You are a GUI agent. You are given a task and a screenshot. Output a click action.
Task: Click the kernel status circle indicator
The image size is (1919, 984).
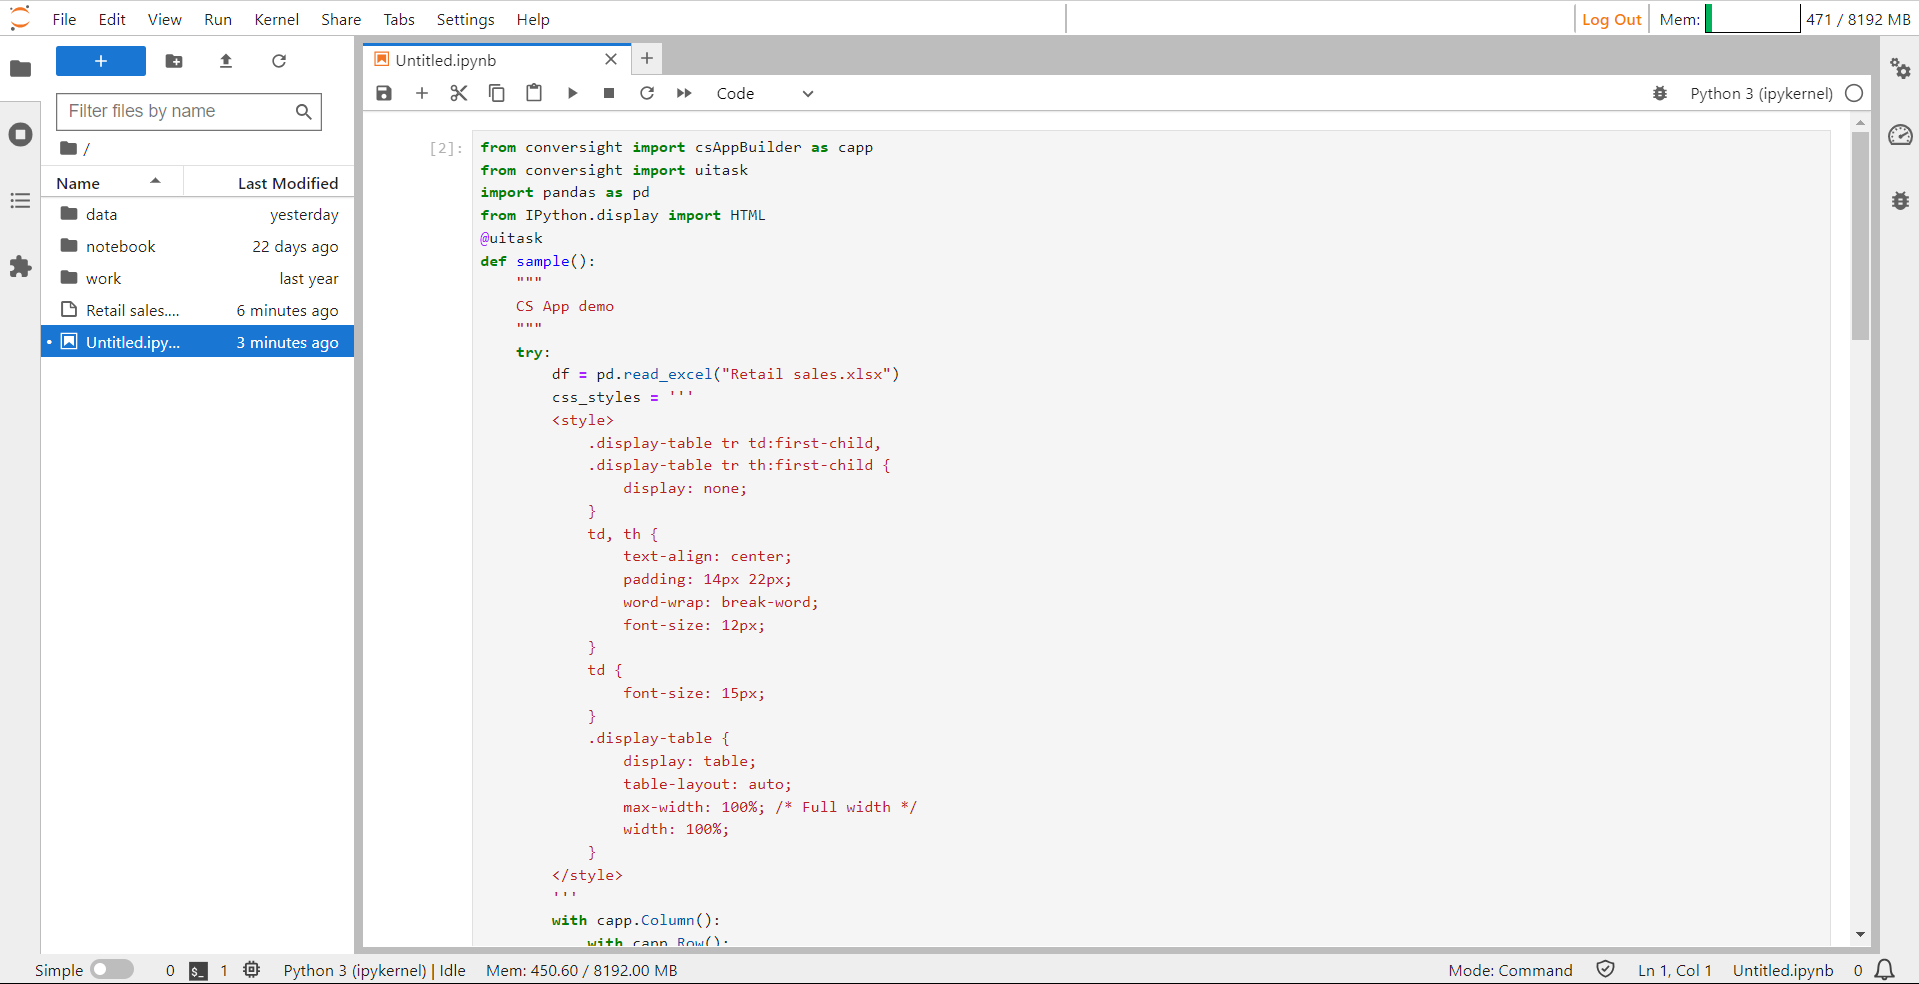[1854, 93]
